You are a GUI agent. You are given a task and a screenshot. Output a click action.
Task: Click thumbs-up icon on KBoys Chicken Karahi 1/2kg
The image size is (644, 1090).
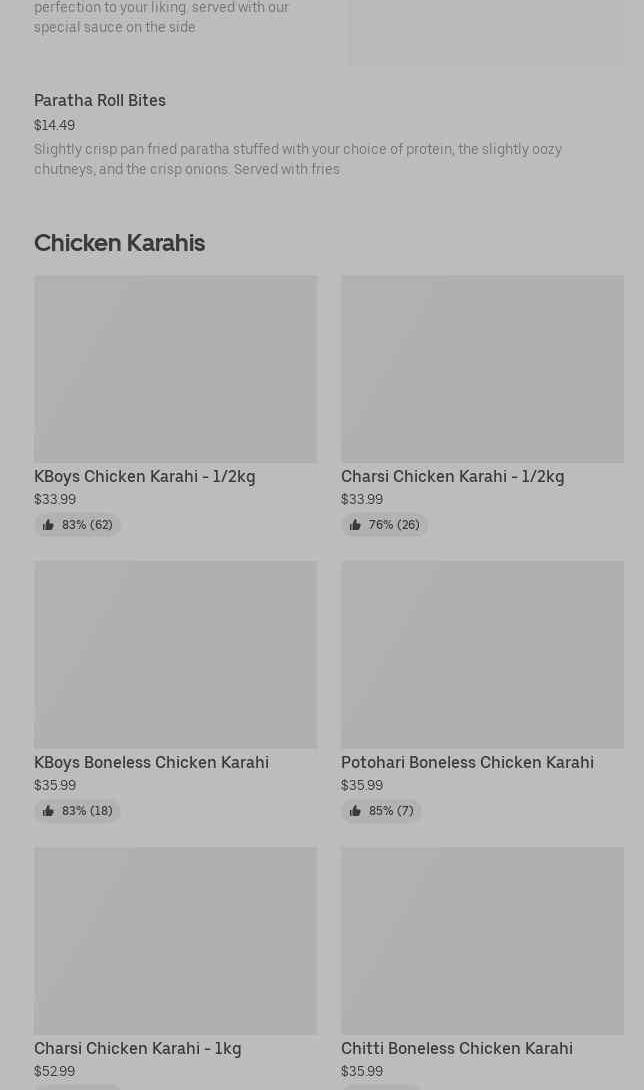[48, 525]
